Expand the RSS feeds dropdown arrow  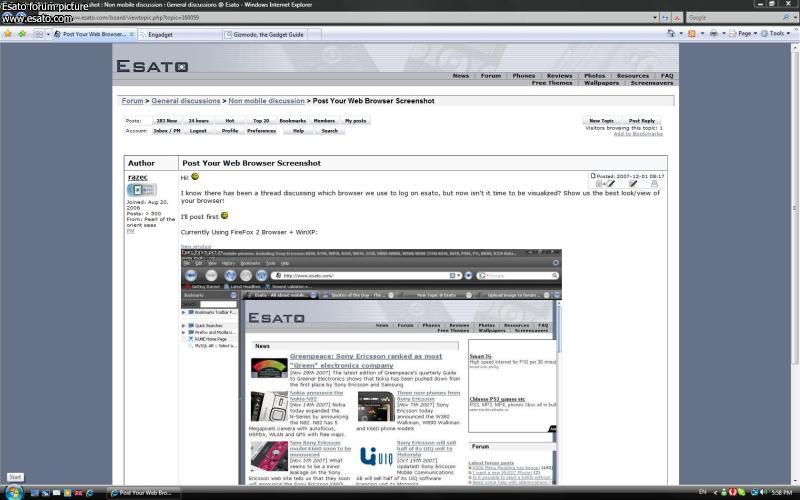(x=702, y=34)
